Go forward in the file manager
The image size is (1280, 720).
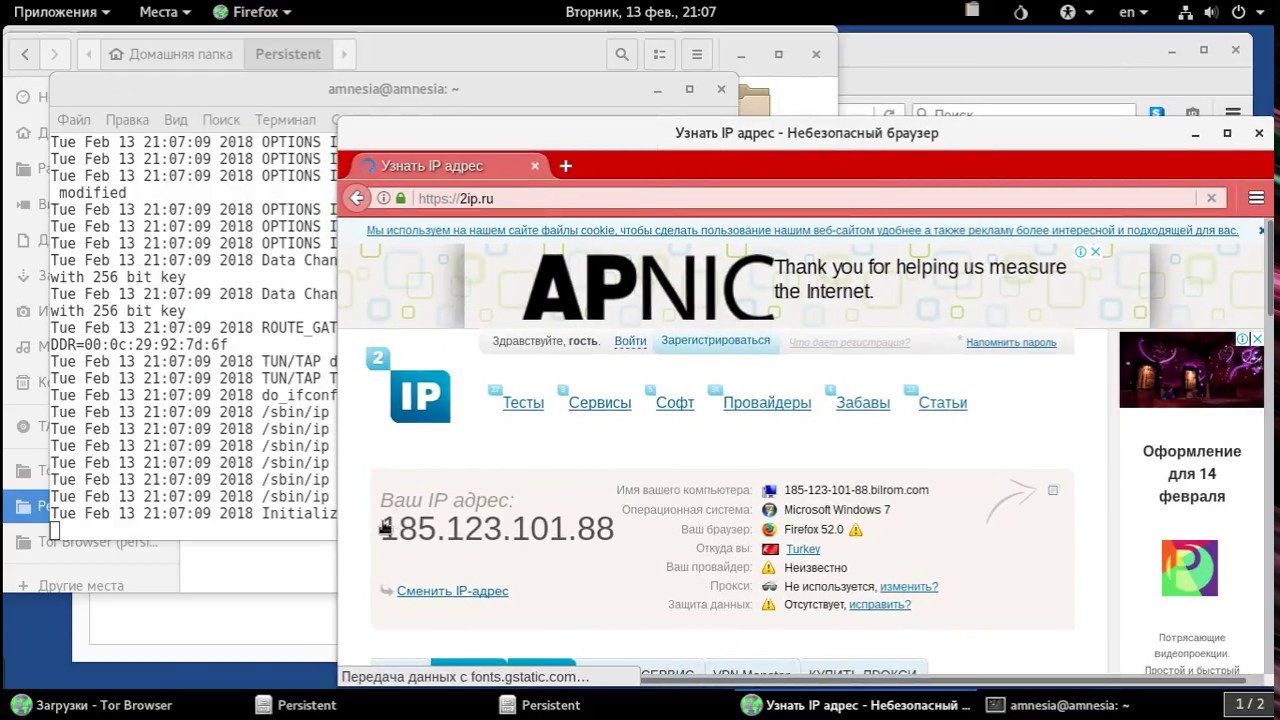click(55, 54)
